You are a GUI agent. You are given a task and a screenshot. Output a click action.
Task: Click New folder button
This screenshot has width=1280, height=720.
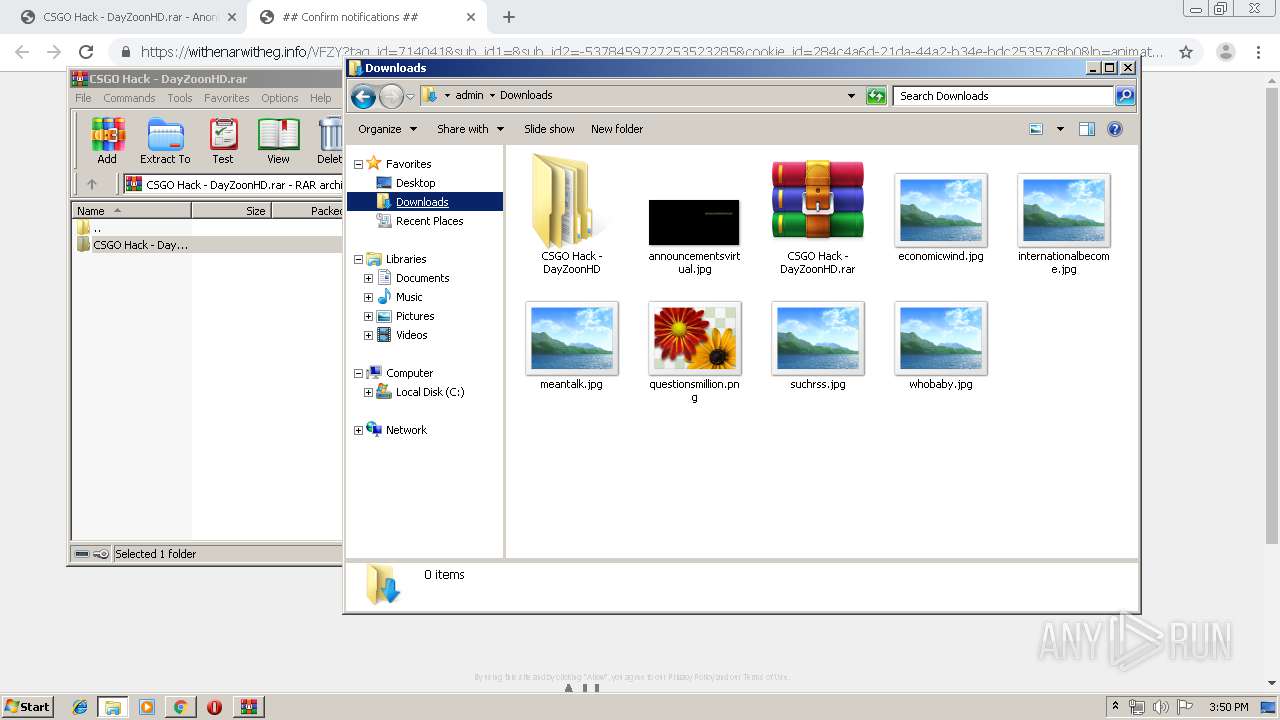(617, 129)
